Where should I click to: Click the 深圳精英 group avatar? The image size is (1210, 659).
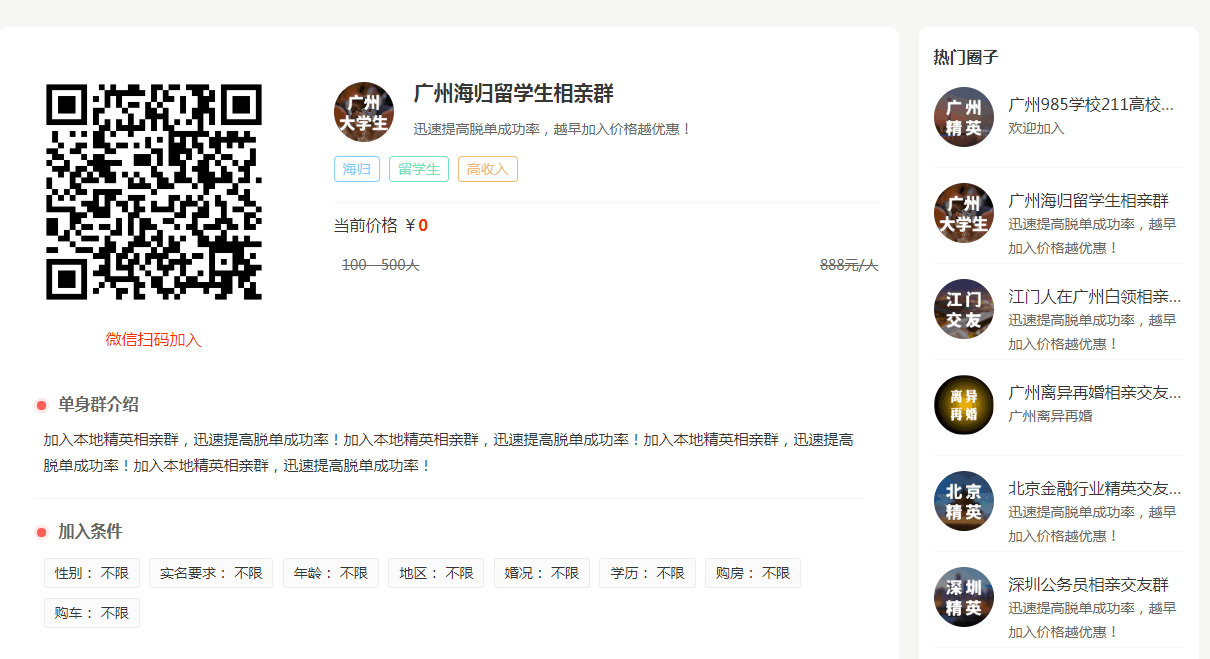tap(964, 597)
